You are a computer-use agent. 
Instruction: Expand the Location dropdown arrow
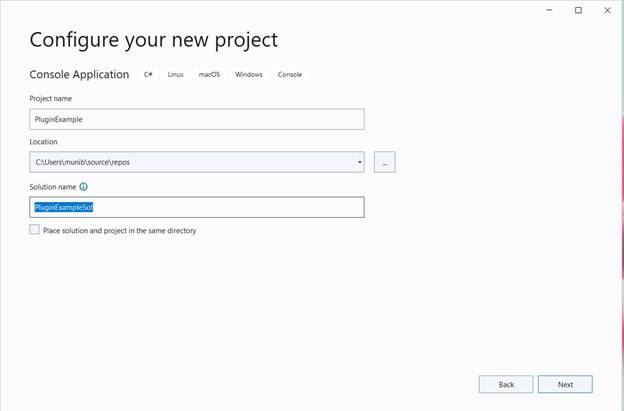[359, 162]
